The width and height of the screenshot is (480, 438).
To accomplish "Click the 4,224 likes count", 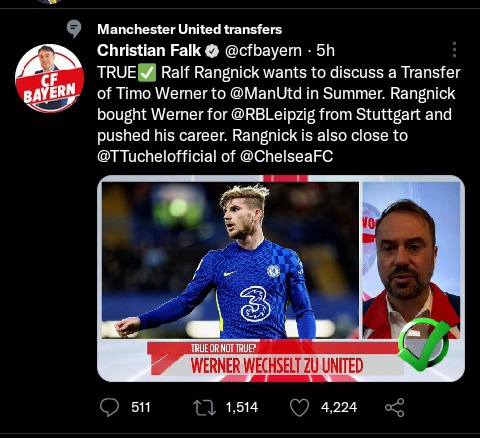I will [x=339, y=407].
